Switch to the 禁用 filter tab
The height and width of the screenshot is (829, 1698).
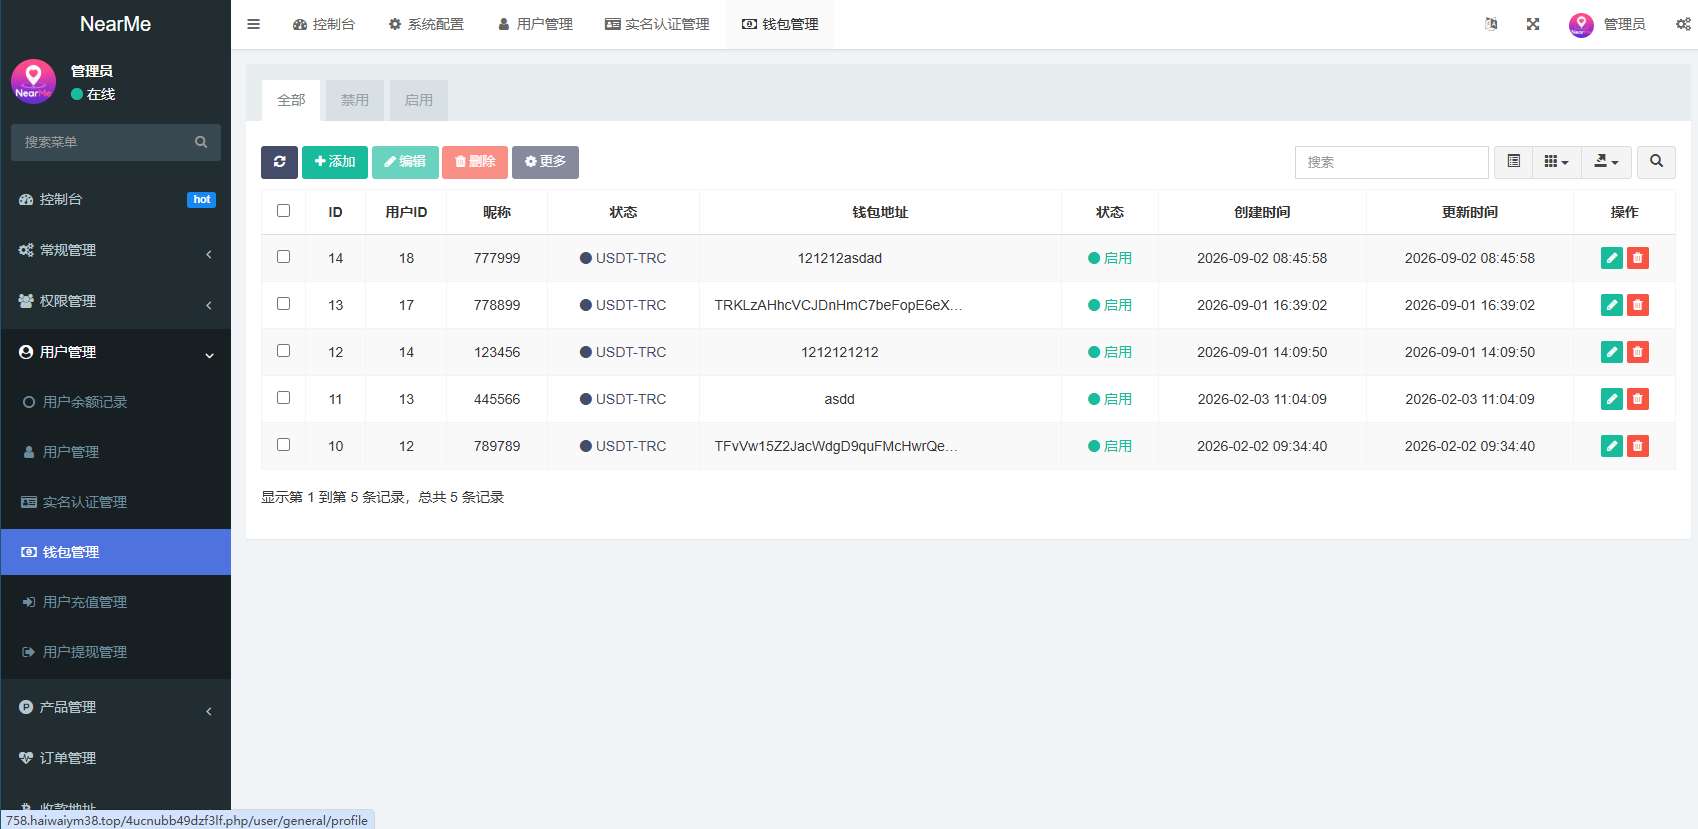[355, 100]
